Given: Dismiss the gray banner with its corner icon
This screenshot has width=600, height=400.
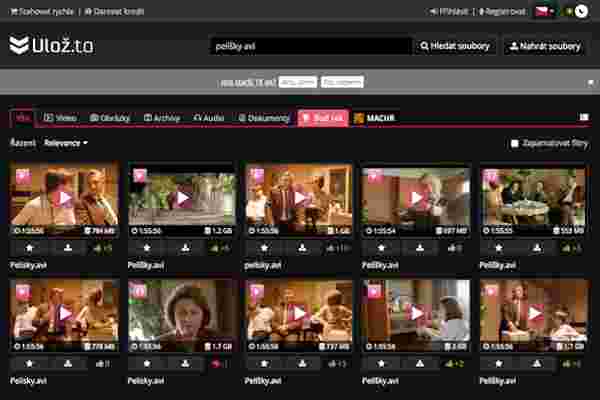Looking at the screenshot, I should 591,83.
